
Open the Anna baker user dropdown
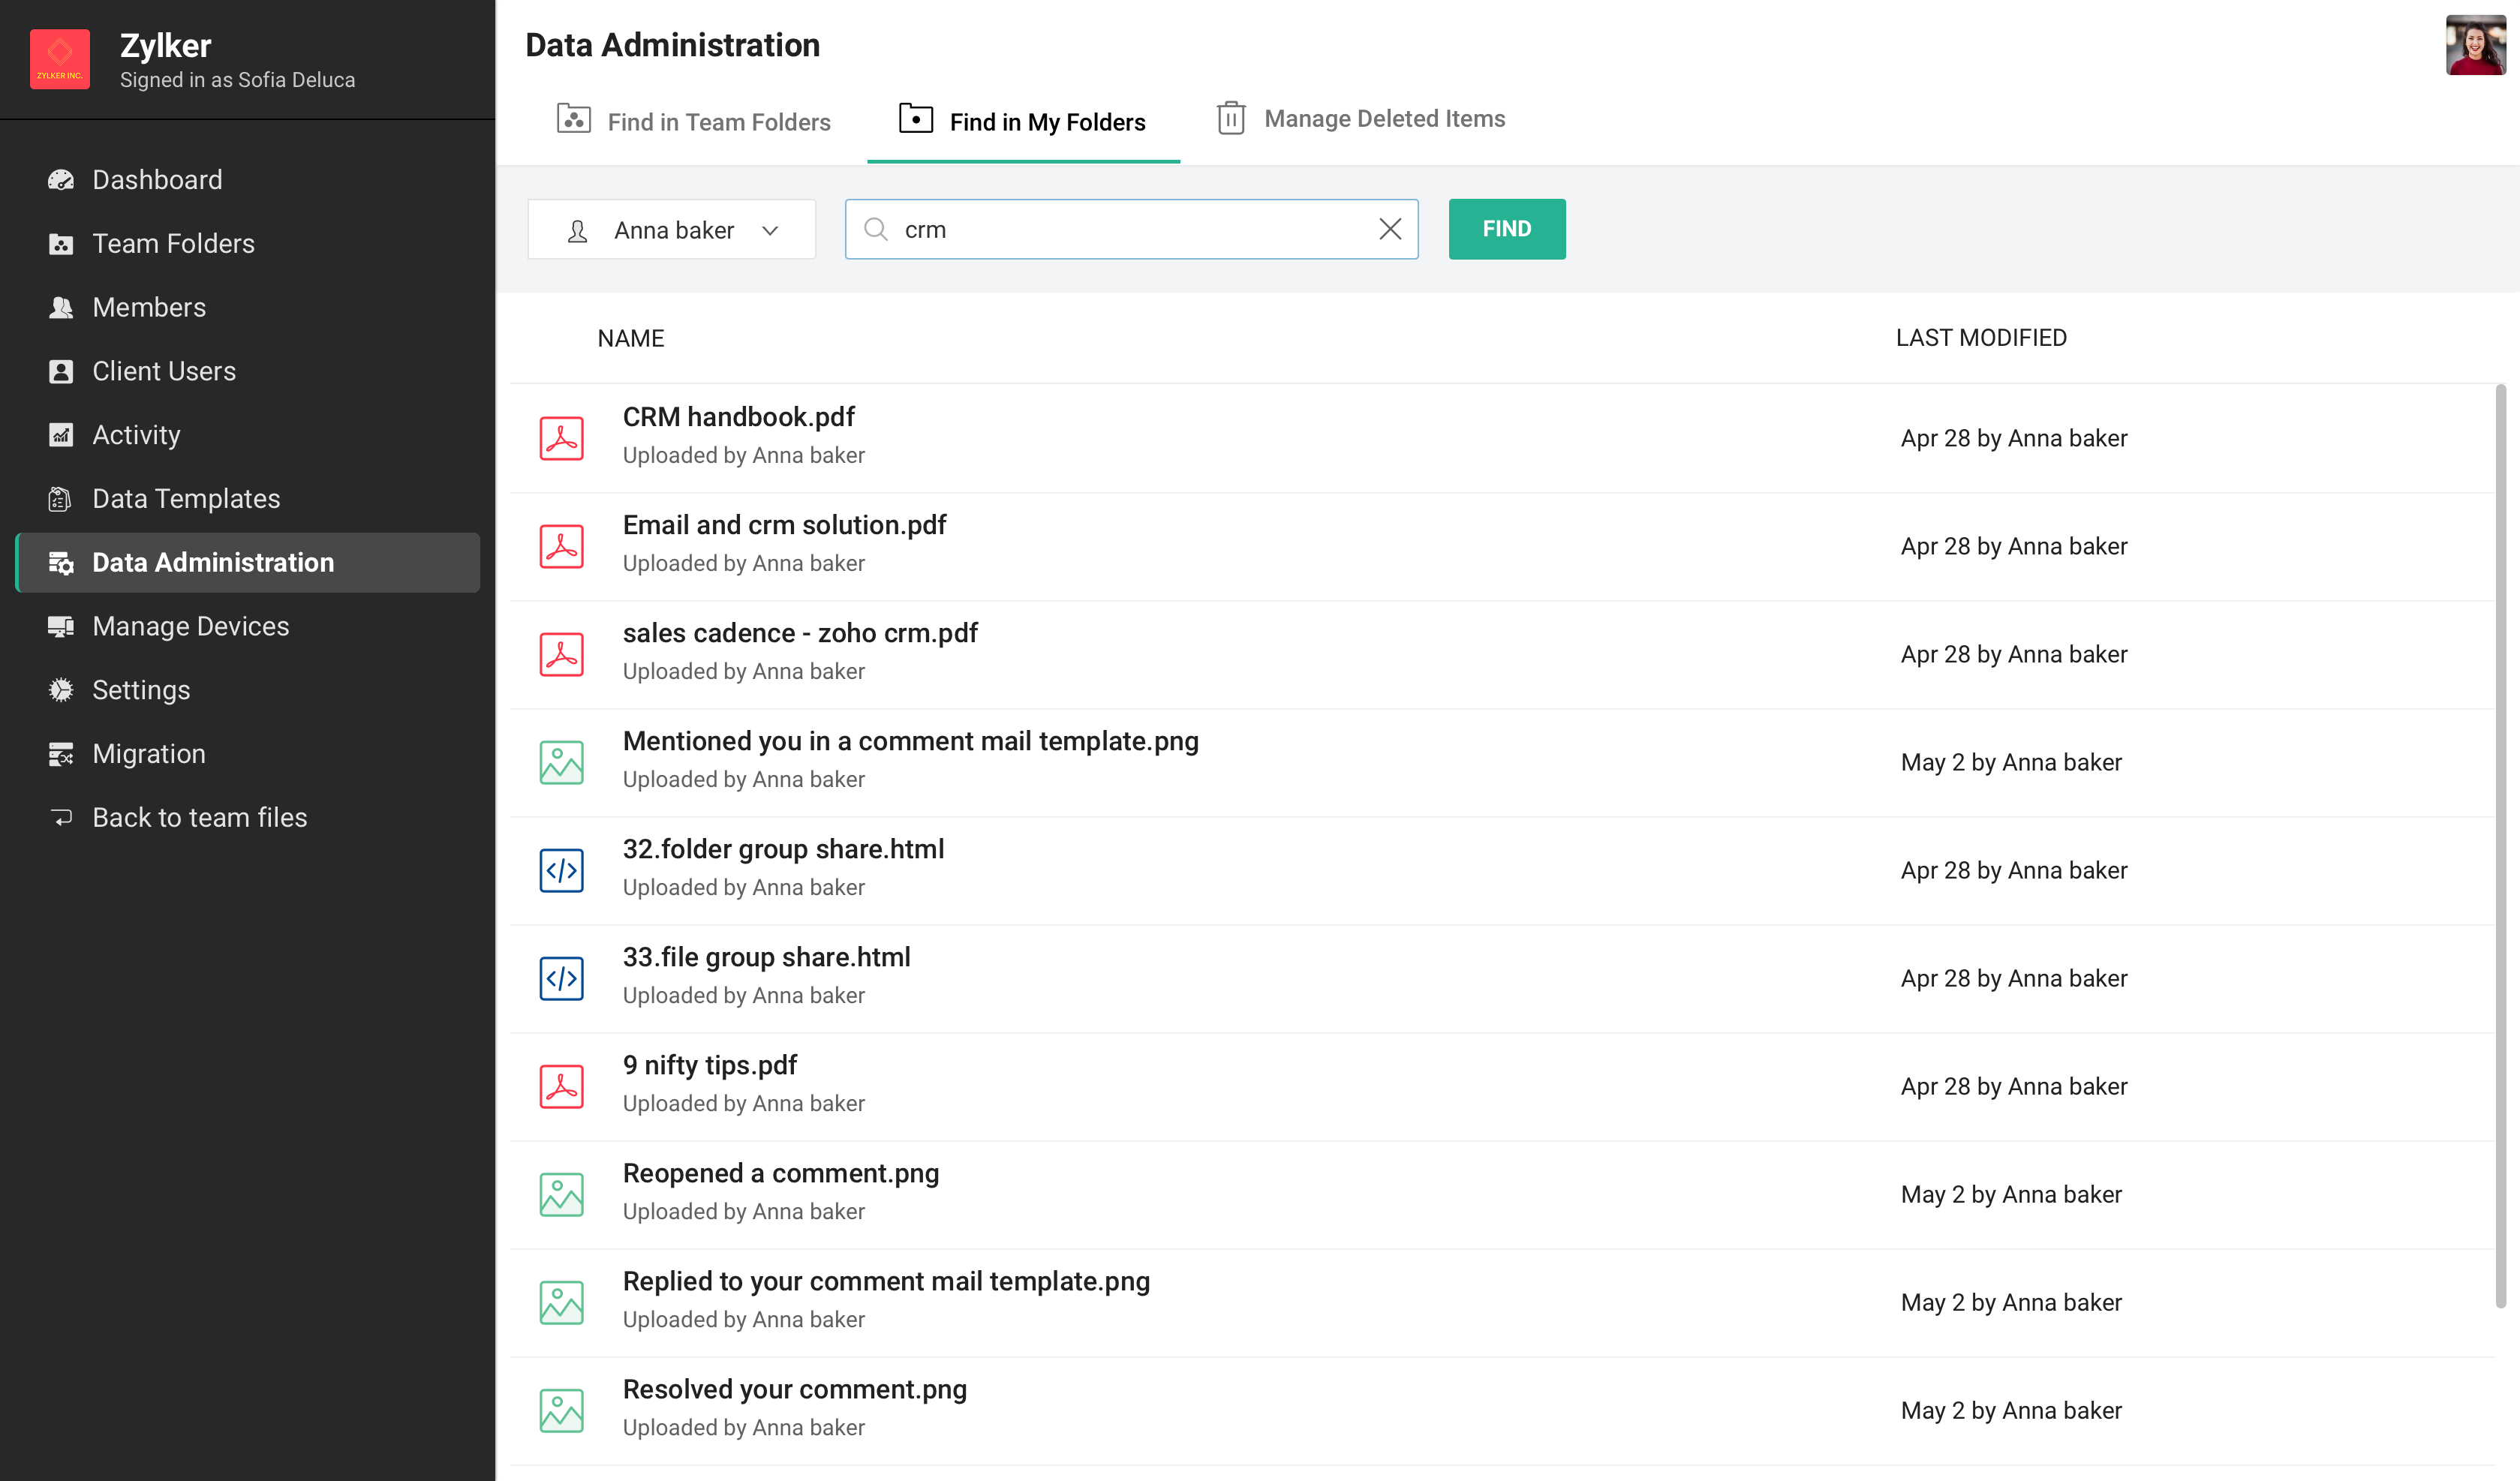click(x=671, y=230)
